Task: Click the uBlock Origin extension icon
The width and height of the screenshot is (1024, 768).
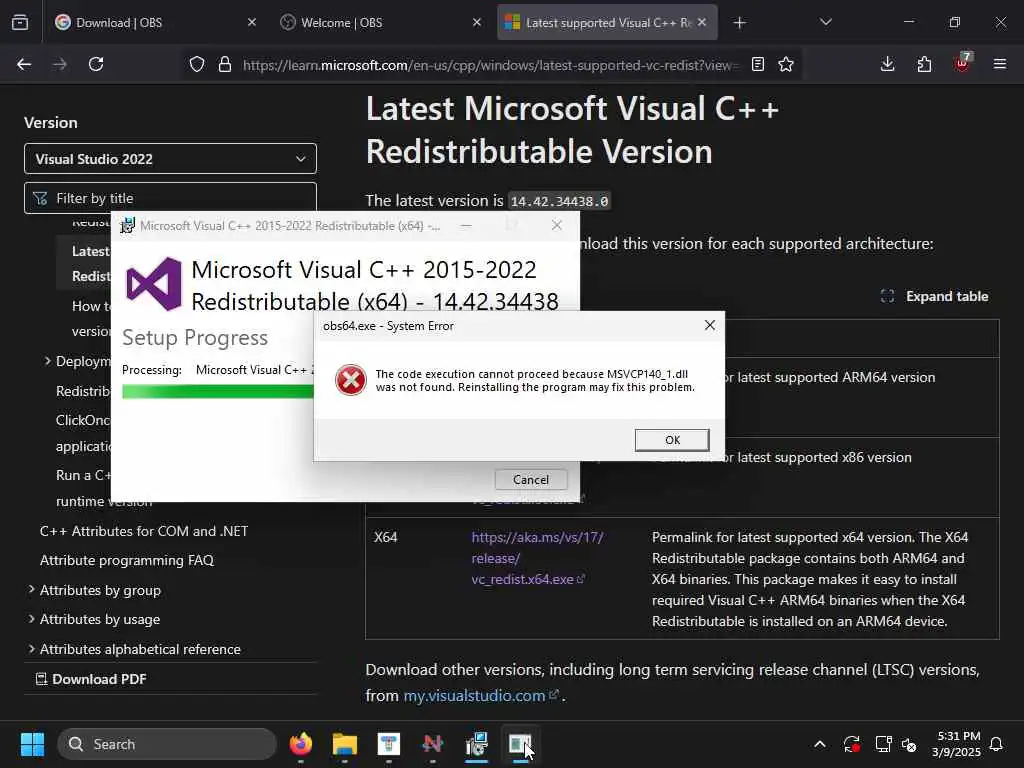Action: (x=962, y=63)
